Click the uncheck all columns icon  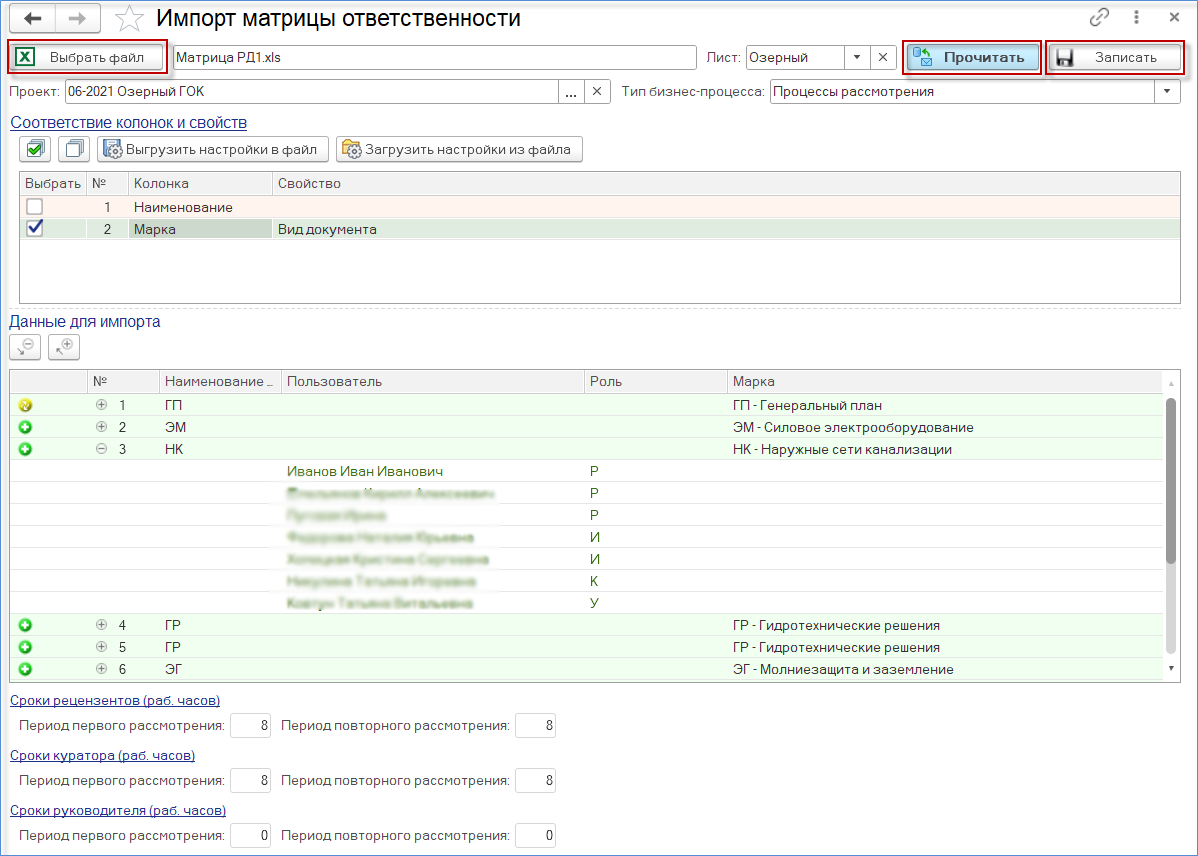[x=73, y=149]
